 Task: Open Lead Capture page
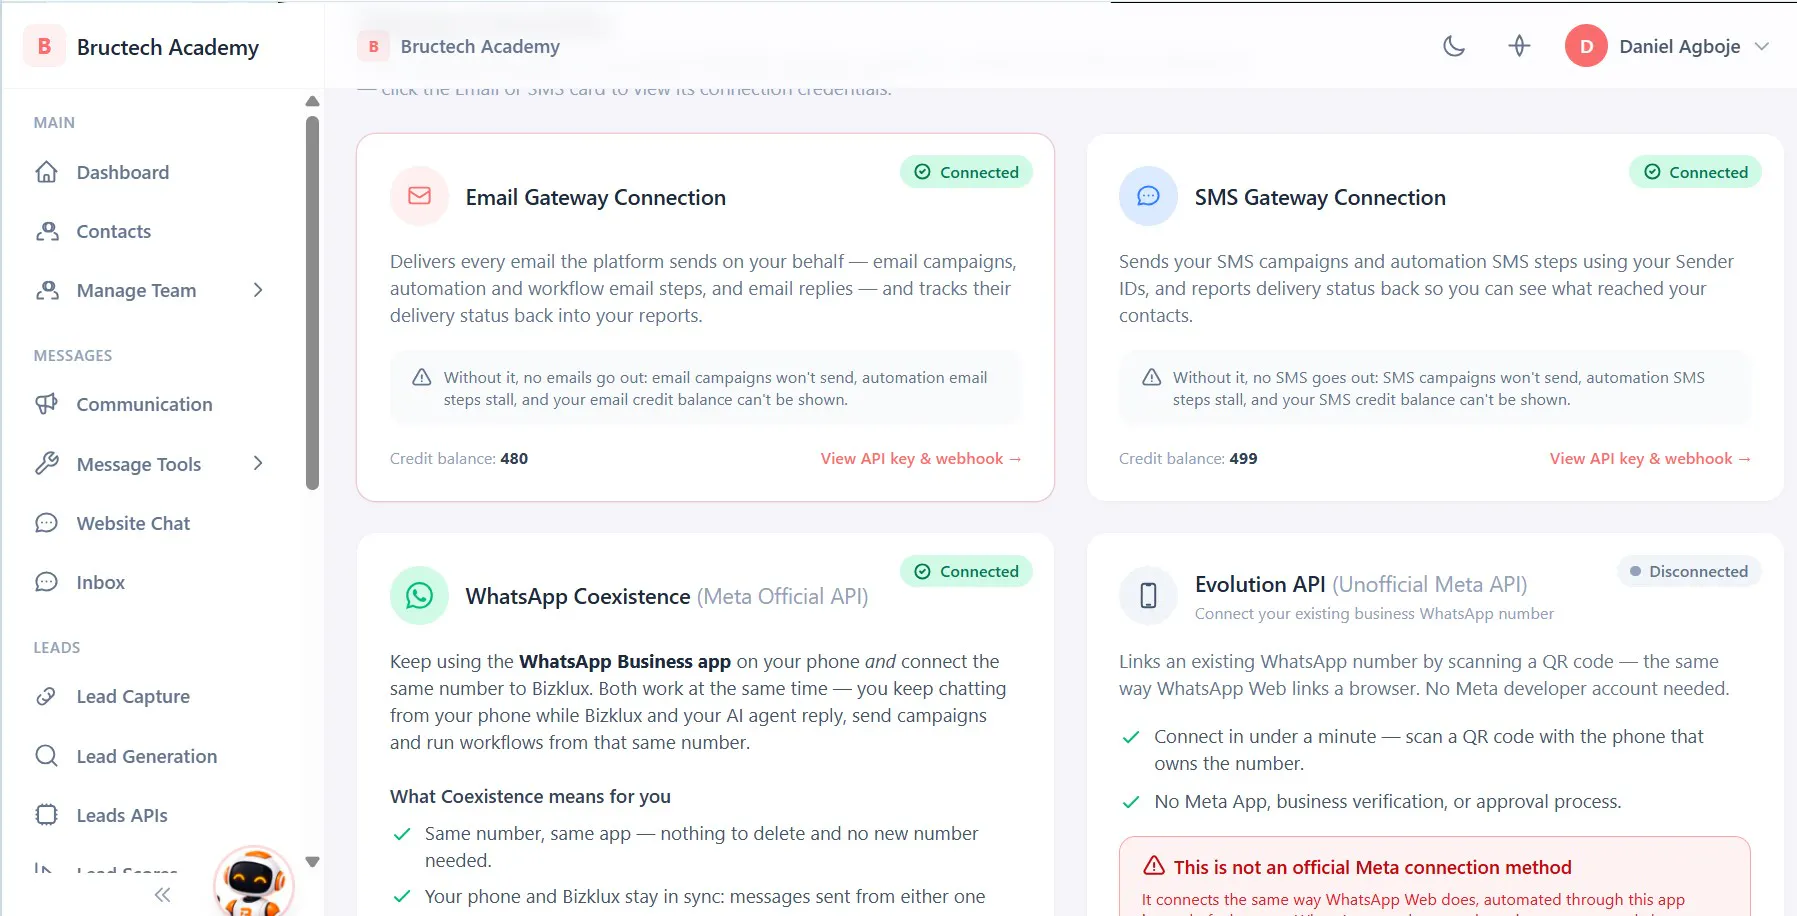(x=133, y=696)
